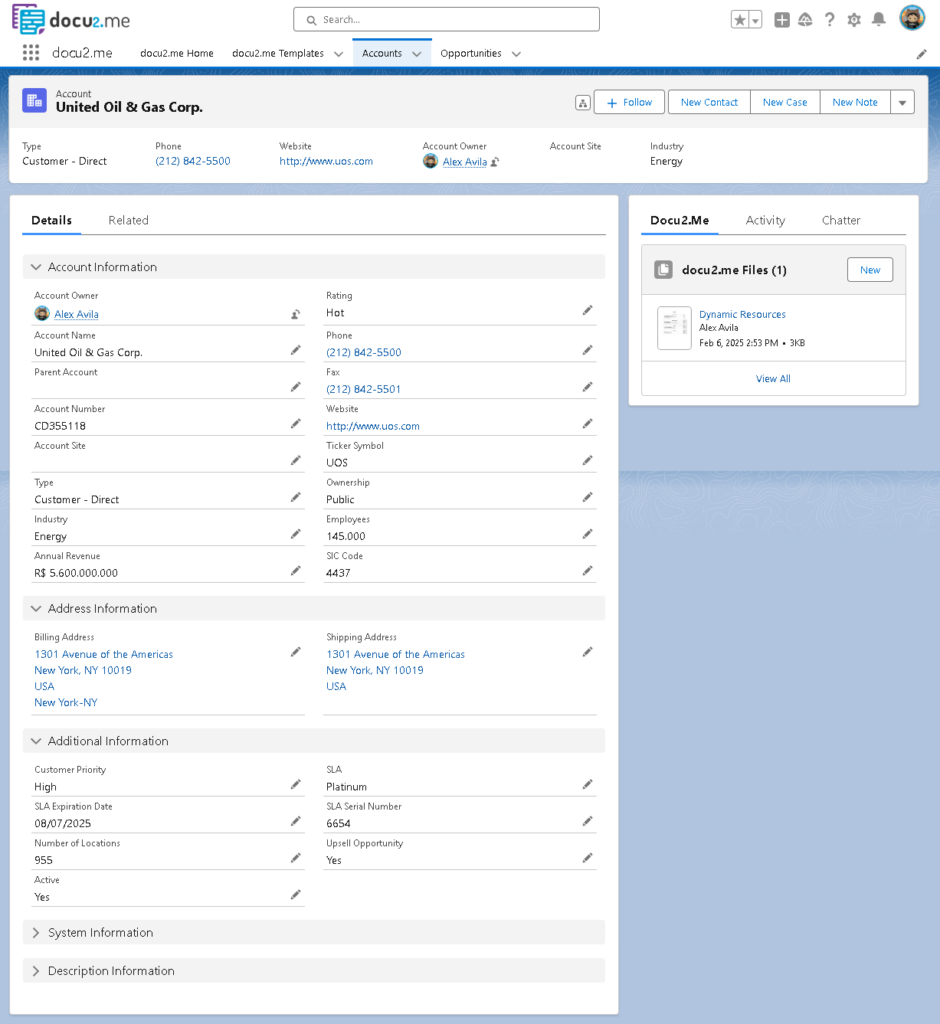
Task: Open the notifications bell
Action: click(x=879, y=20)
